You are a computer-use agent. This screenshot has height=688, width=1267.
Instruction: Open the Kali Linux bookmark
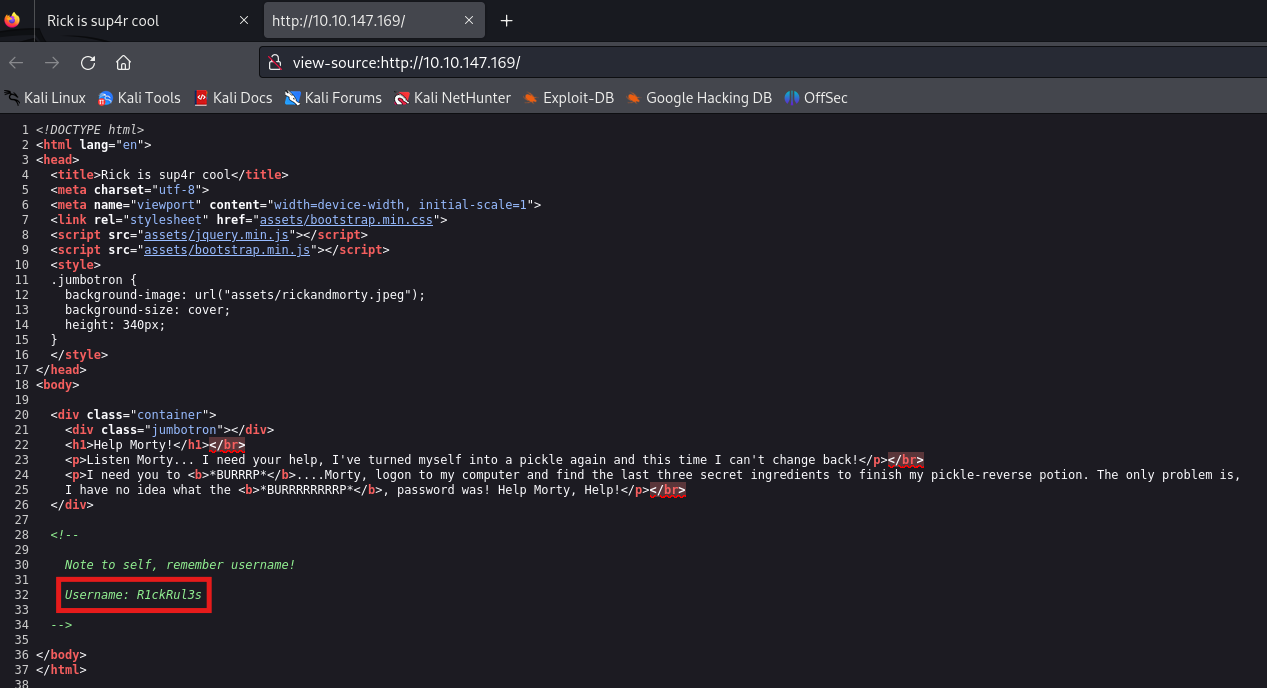[x=45, y=98]
